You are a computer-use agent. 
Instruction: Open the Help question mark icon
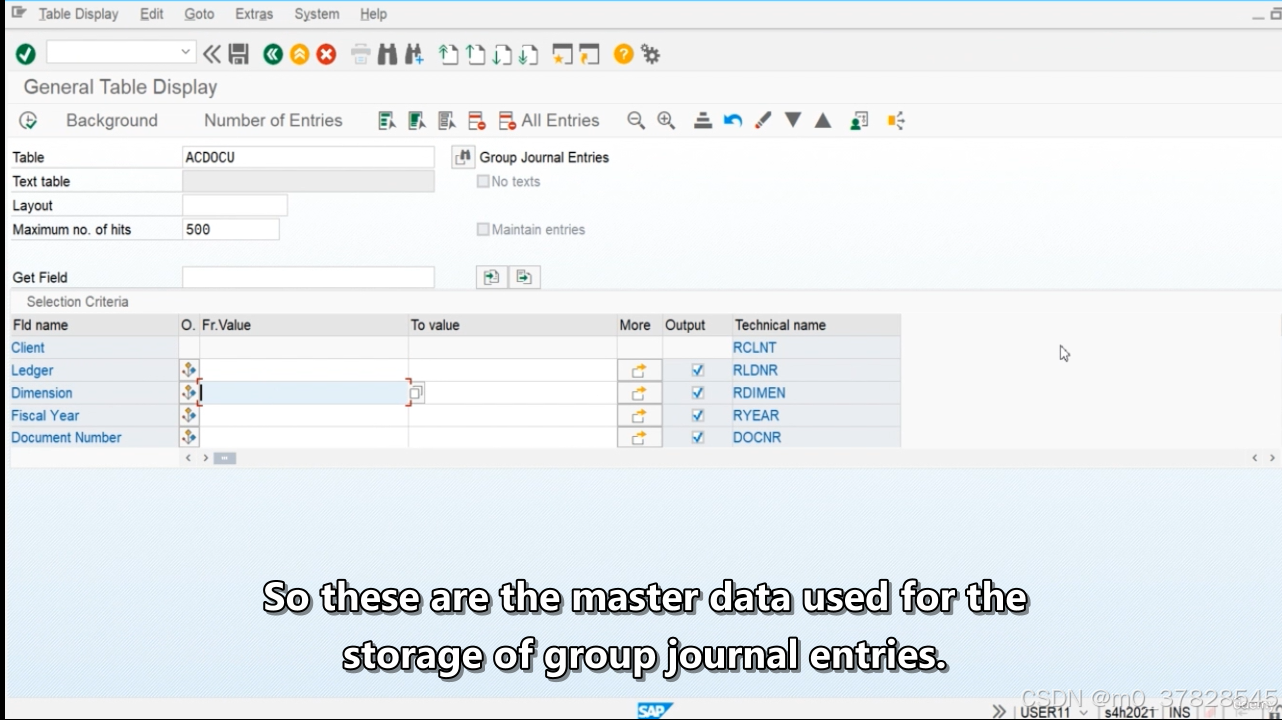point(622,54)
